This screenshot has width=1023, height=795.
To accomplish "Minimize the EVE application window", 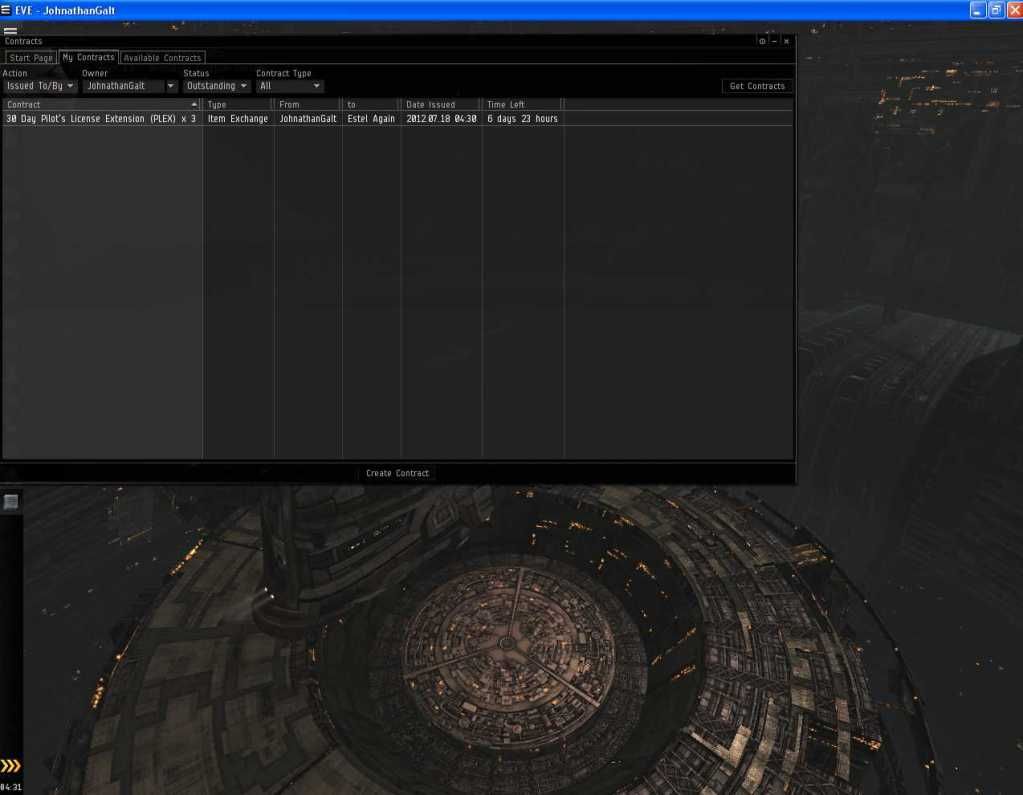I will pyautogui.click(x=977, y=10).
